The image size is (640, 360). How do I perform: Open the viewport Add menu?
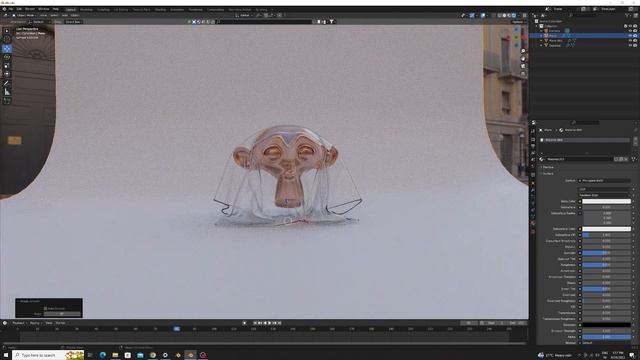[65, 15]
